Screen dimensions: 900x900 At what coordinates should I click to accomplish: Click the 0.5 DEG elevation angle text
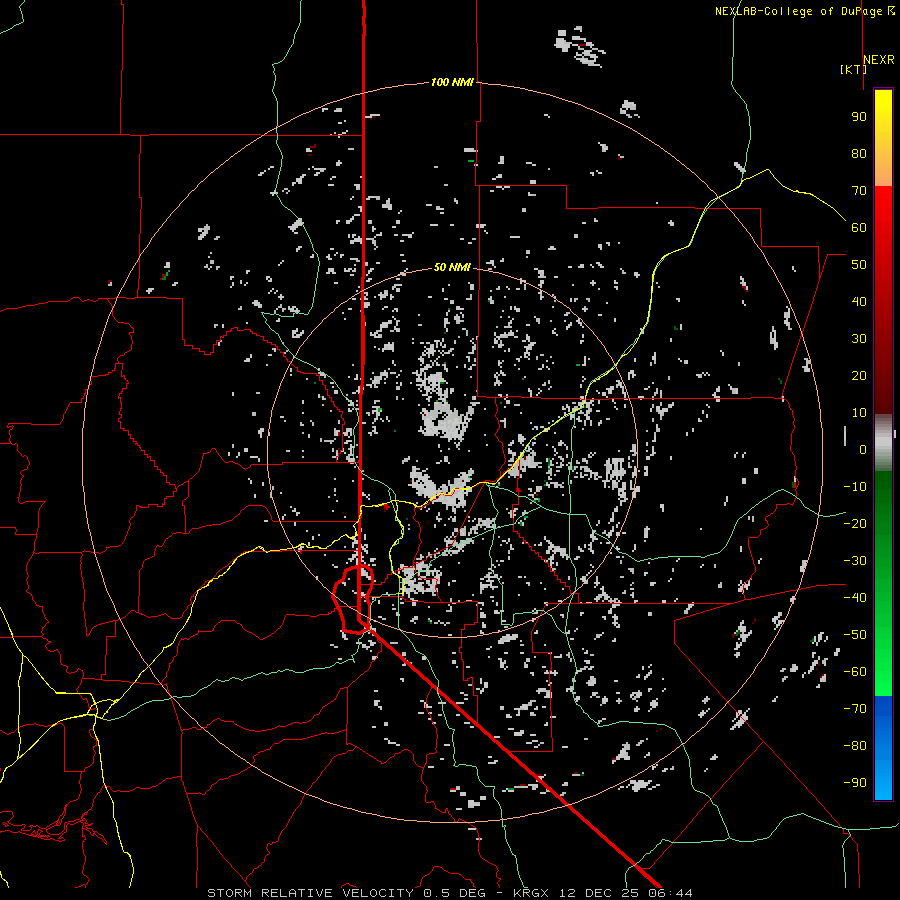454,893
